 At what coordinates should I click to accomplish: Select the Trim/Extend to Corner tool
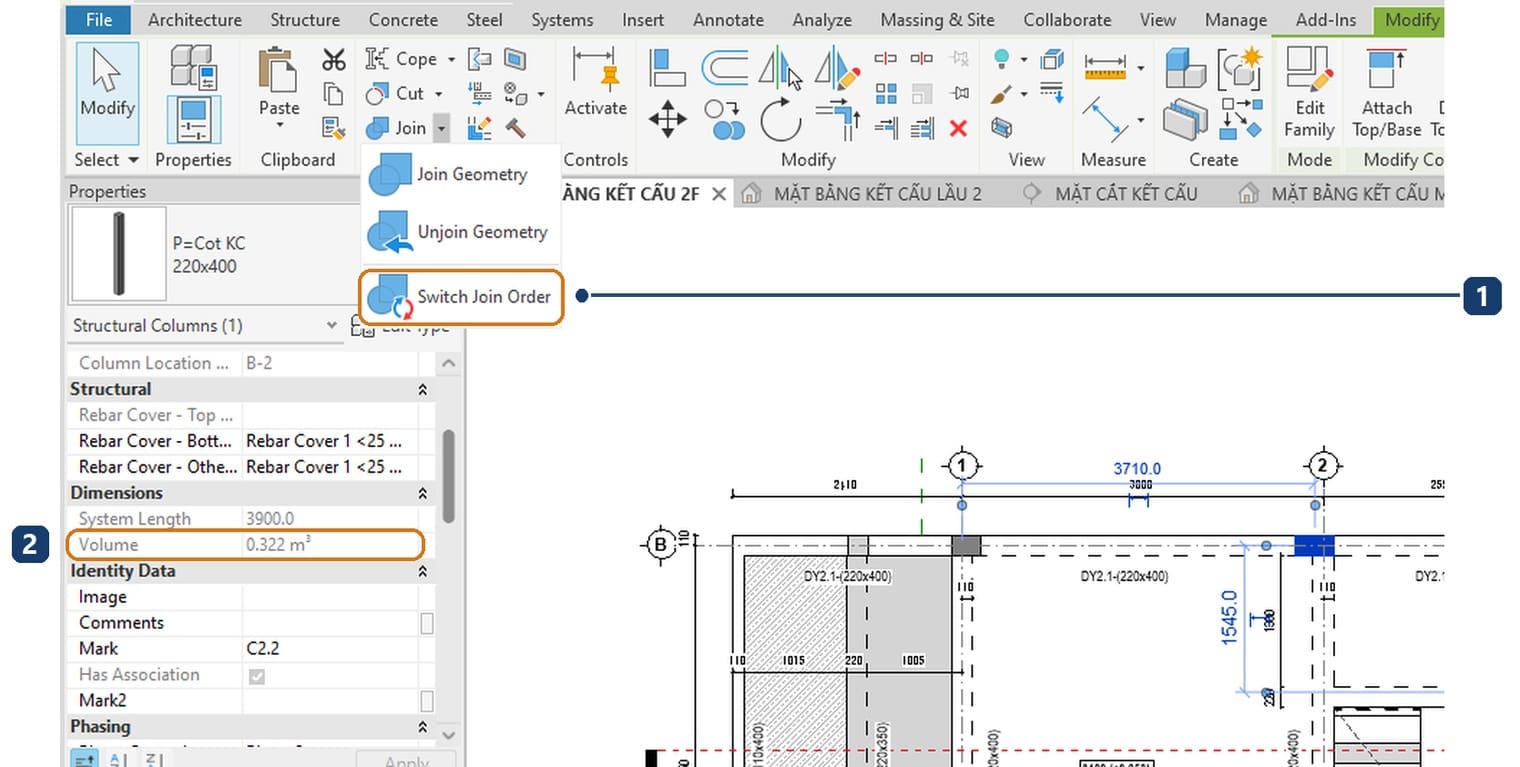(x=837, y=120)
